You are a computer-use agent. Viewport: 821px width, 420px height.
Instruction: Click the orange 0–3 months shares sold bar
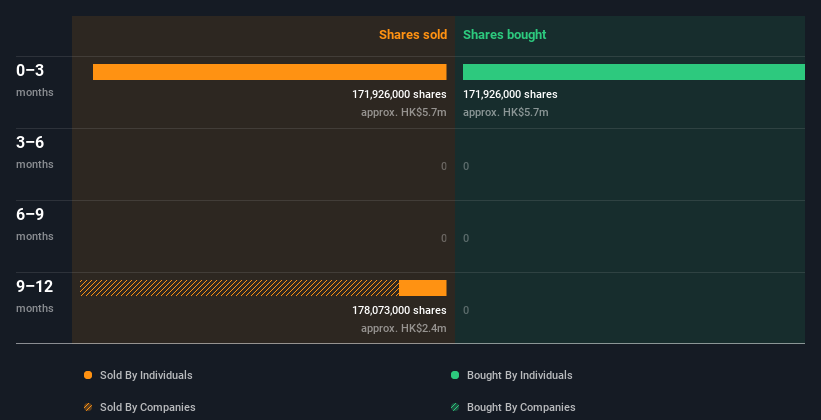[x=270, y=72]
